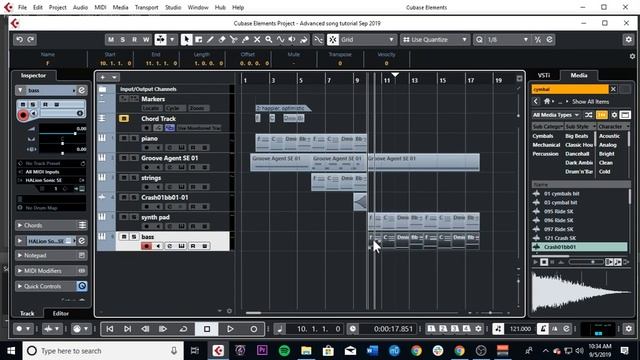The height and width of the screenshot is (360, 640).
Task: Click the tempo value 121.000
Action: 521,329
